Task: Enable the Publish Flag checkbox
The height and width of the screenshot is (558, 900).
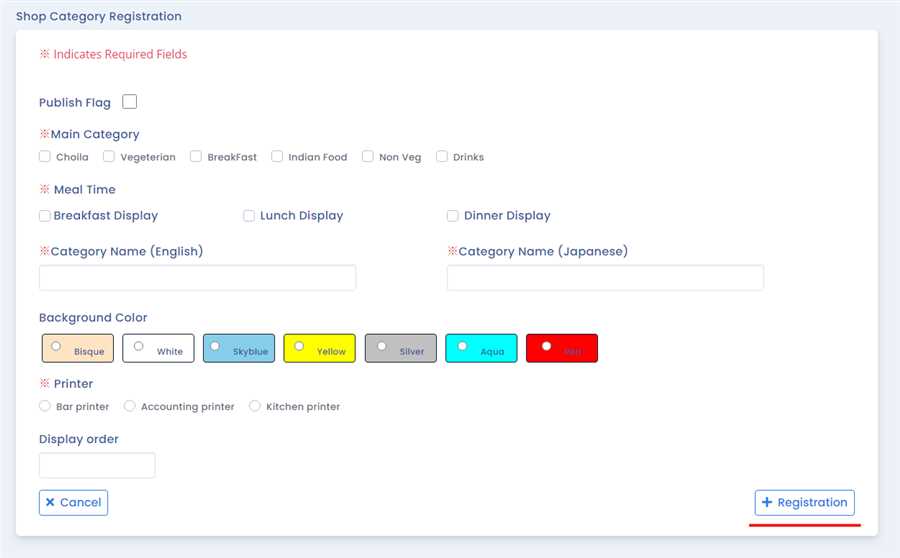Action: coord(129,102)
